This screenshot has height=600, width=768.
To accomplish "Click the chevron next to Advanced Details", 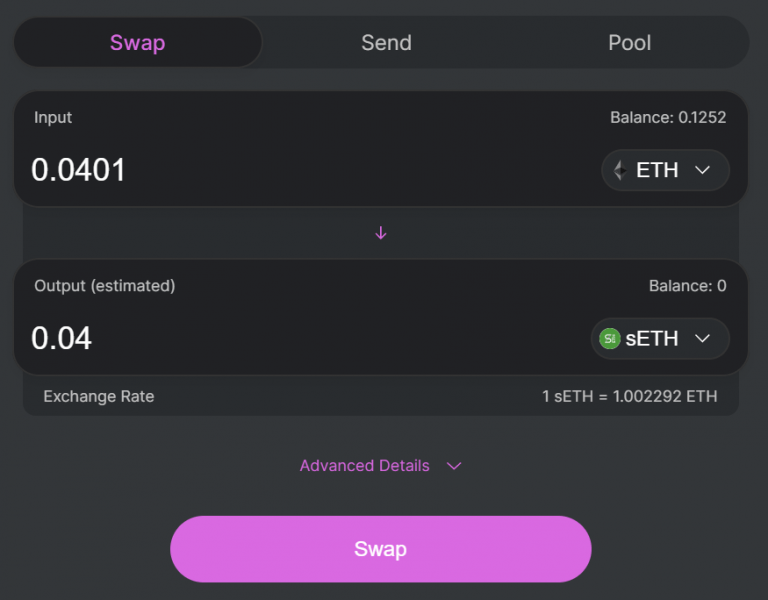I will [x=454, y=466].
